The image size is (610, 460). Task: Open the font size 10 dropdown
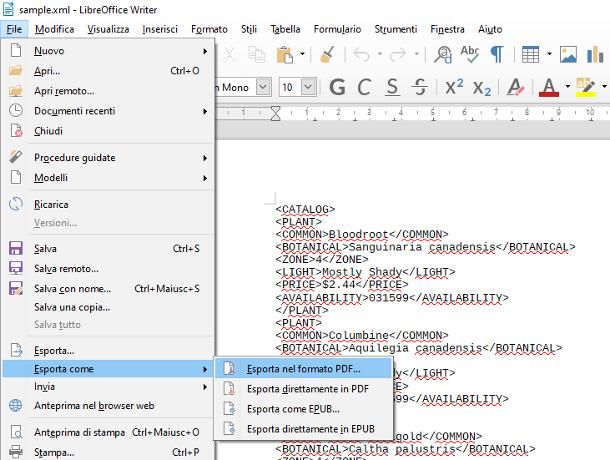[x=309, y=87]
